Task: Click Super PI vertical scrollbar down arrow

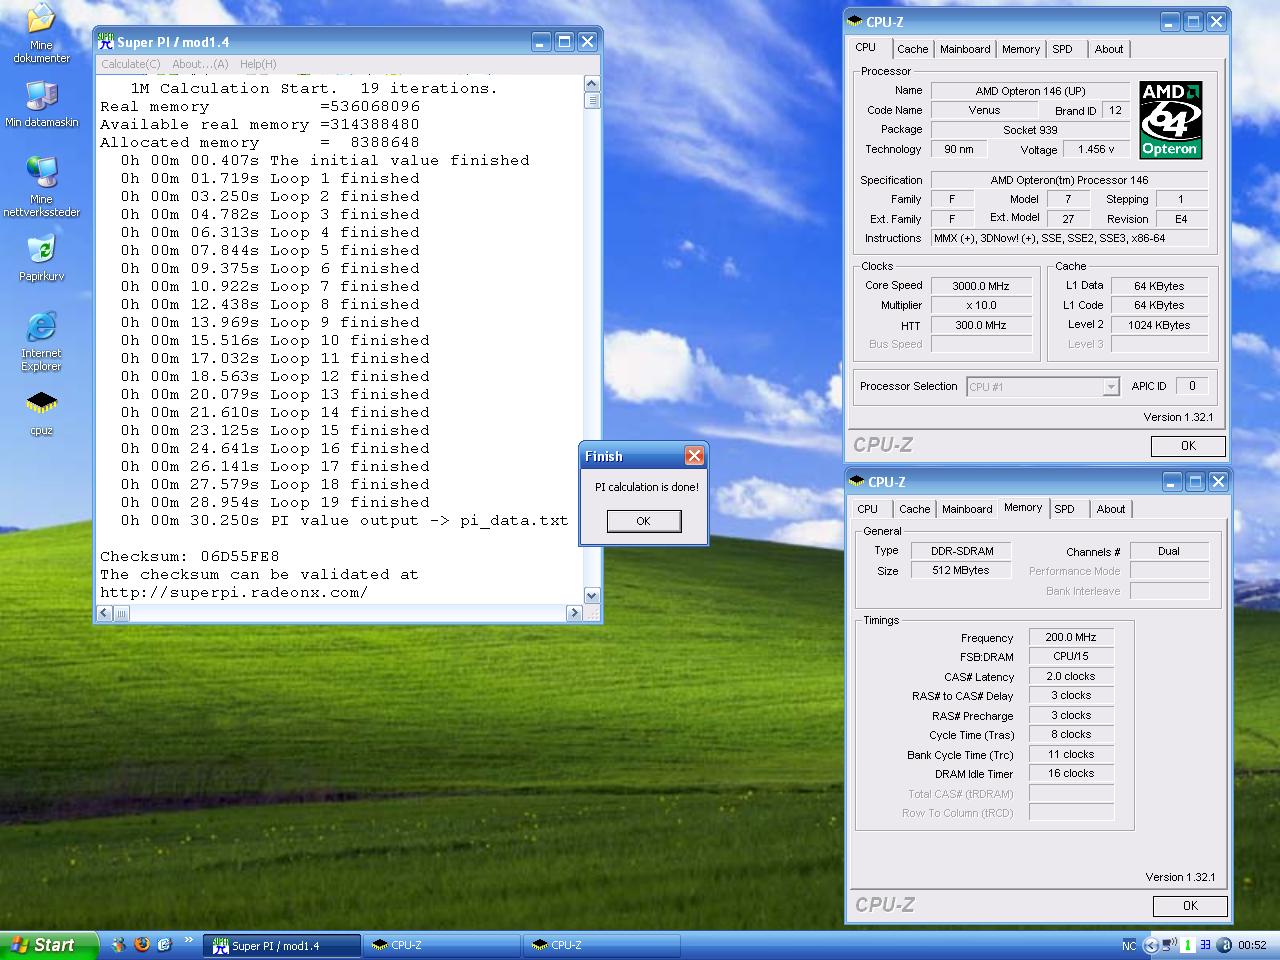Action: point(591,595)
